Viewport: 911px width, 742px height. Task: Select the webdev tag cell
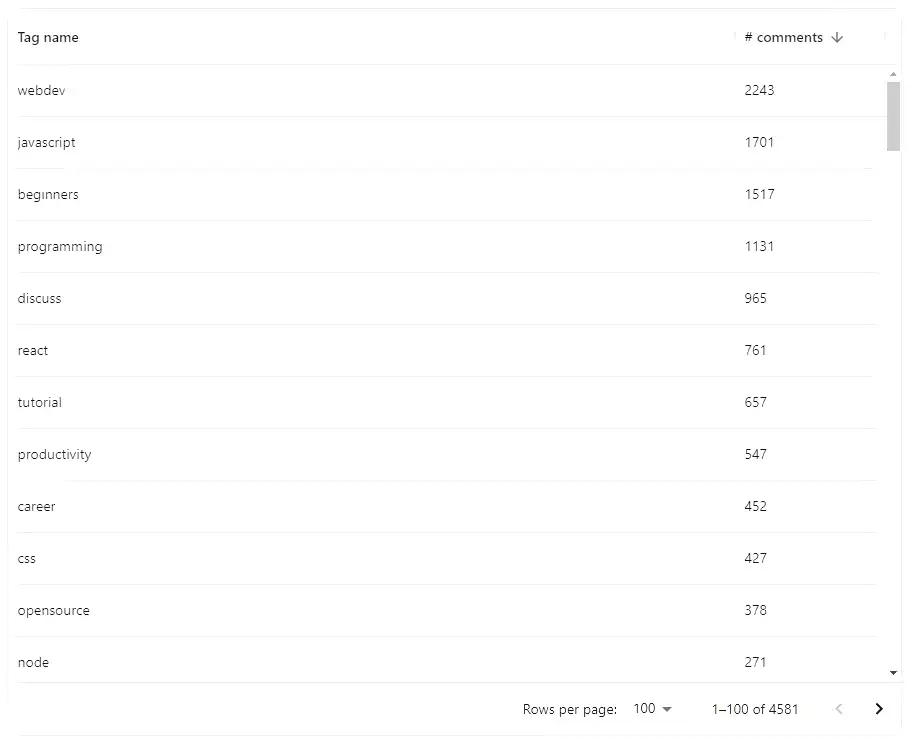tap(41, 90)
